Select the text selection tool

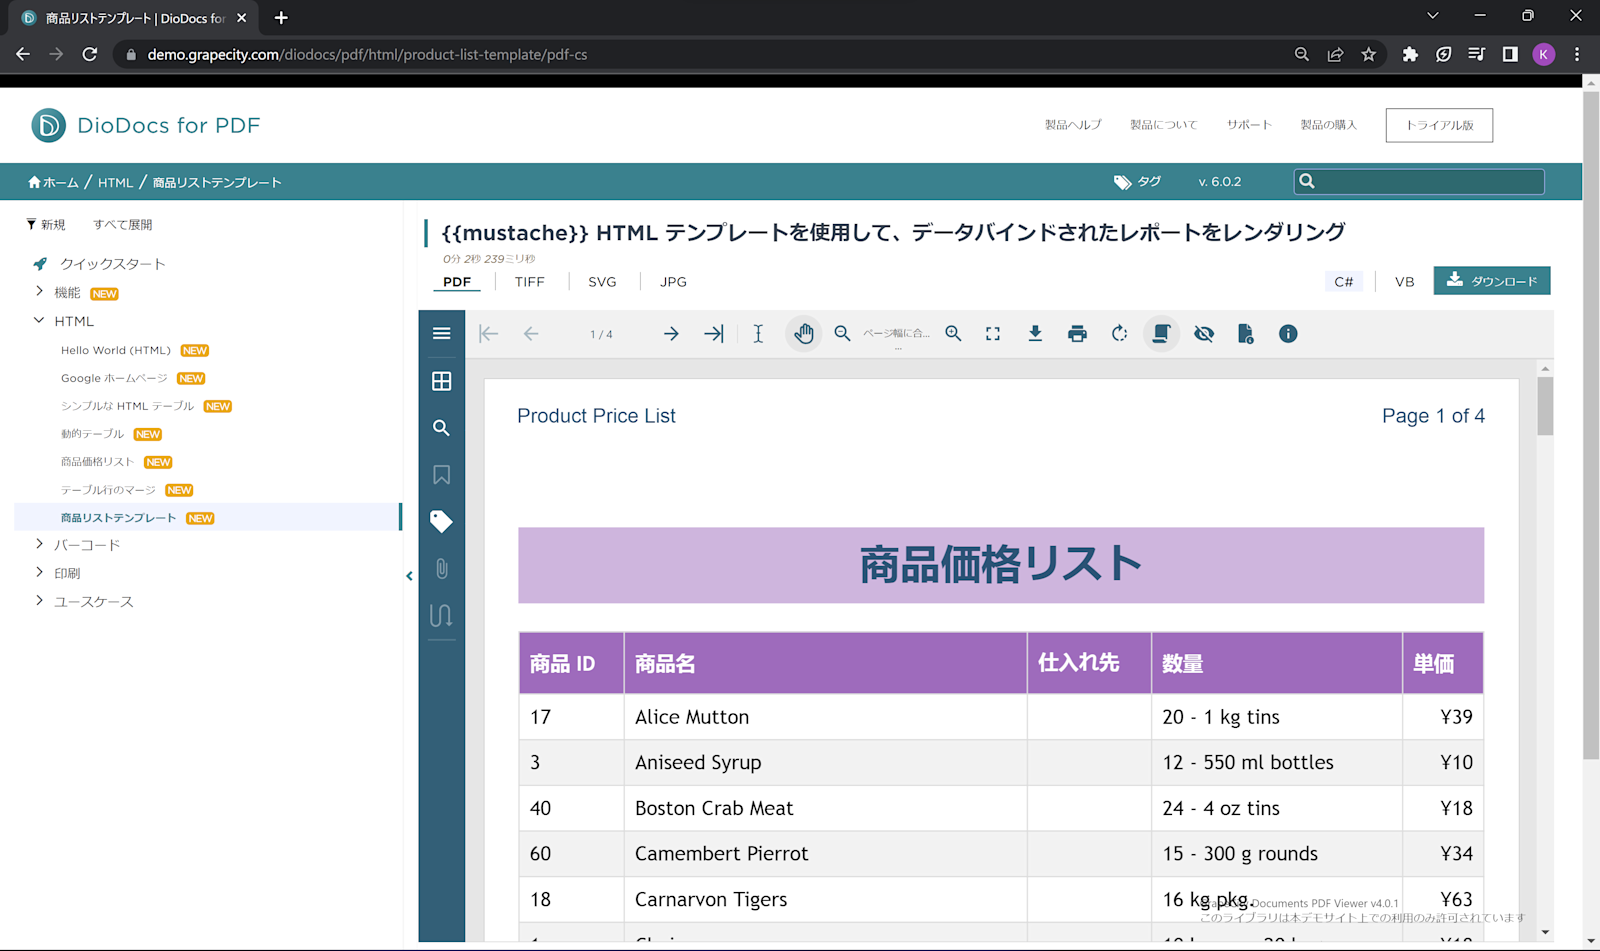click(758, 334)
